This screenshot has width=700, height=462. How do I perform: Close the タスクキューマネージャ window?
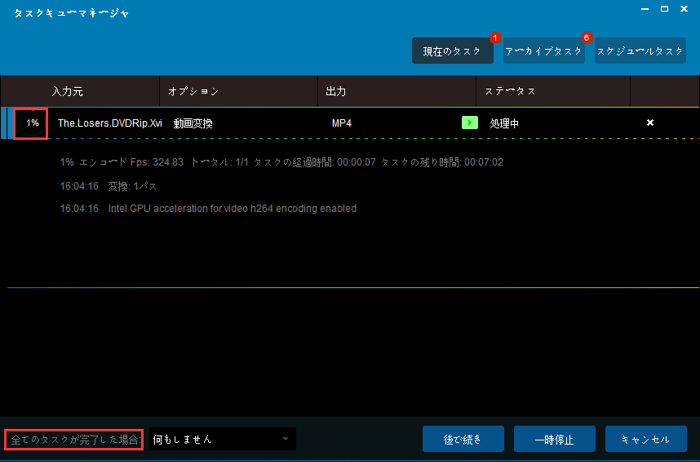684,9
